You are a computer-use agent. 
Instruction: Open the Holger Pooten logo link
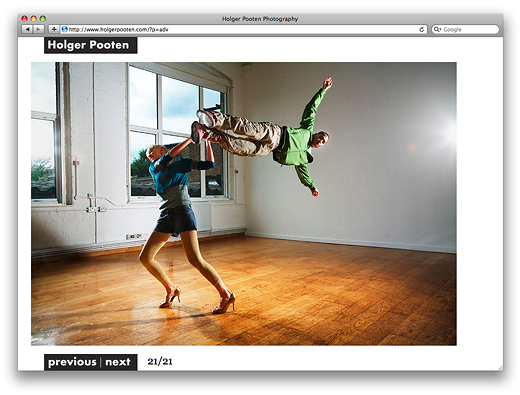coord(91,45)
